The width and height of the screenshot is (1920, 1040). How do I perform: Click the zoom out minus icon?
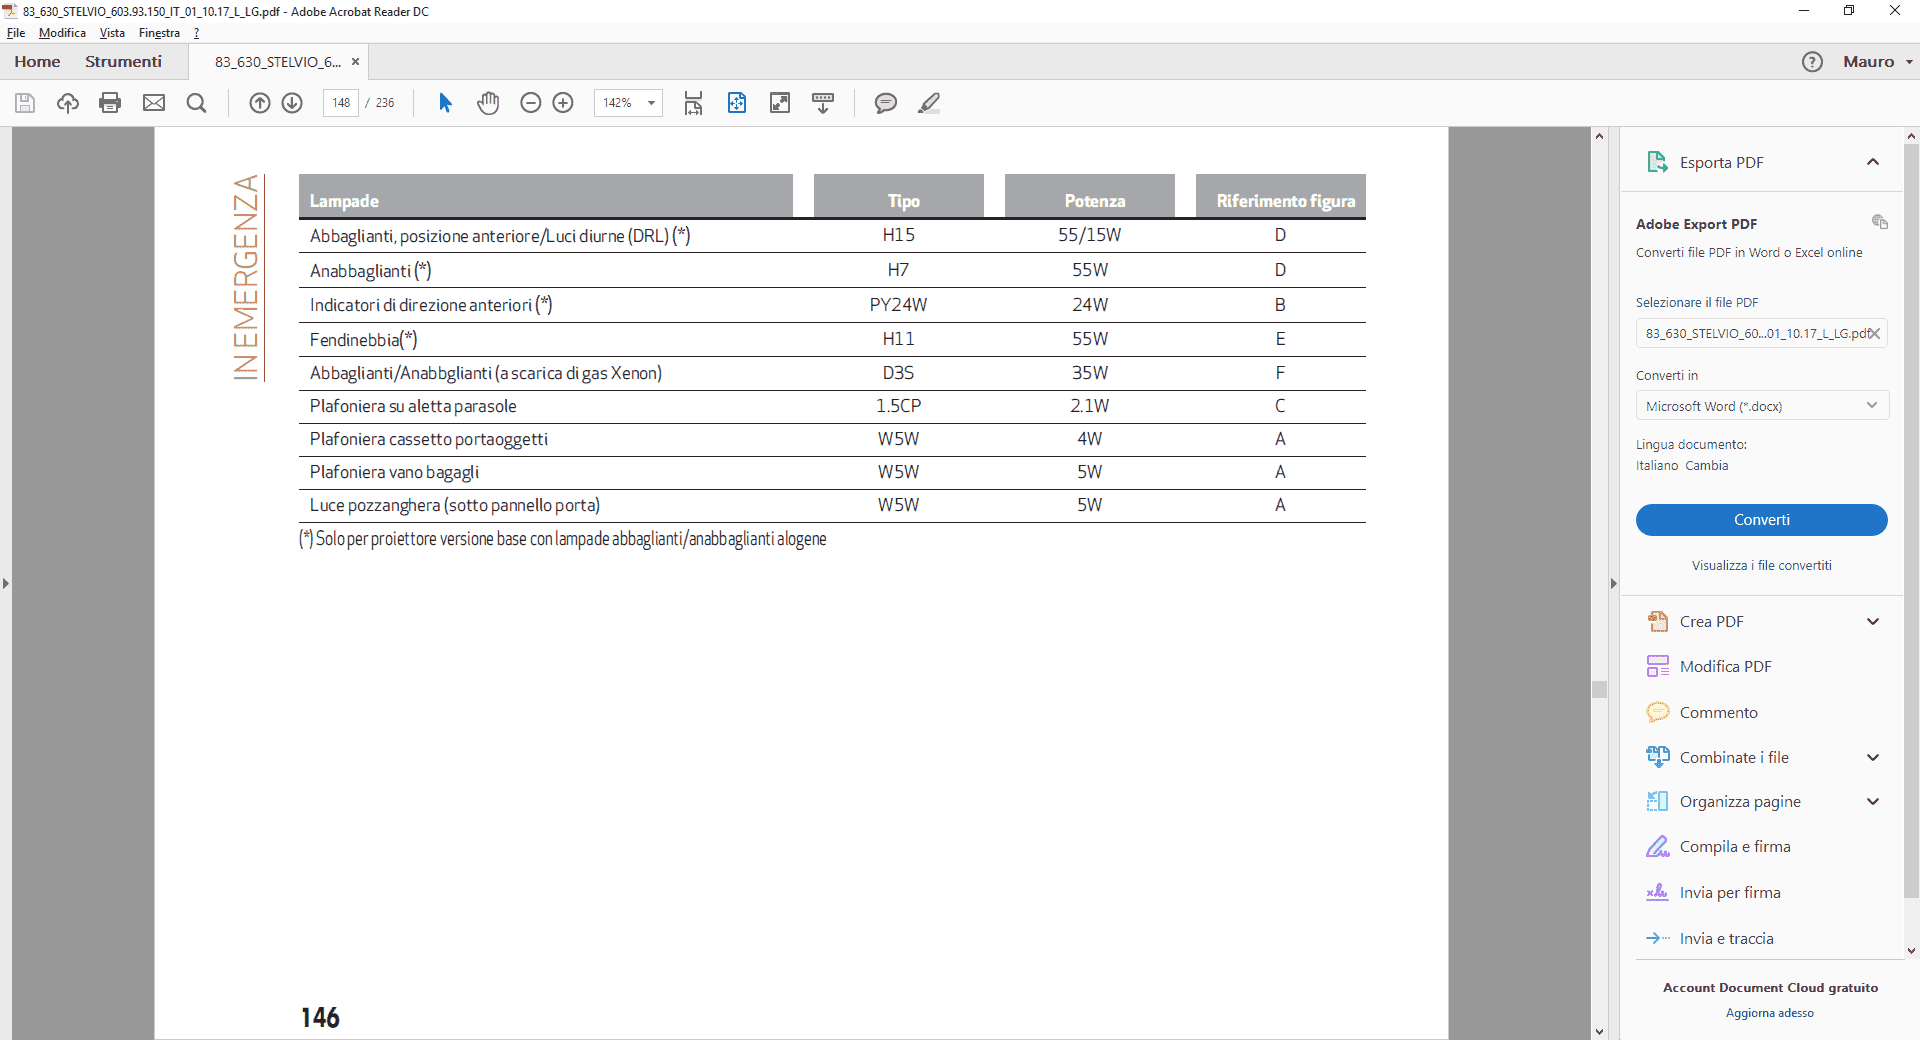click(x=531, y=103)
